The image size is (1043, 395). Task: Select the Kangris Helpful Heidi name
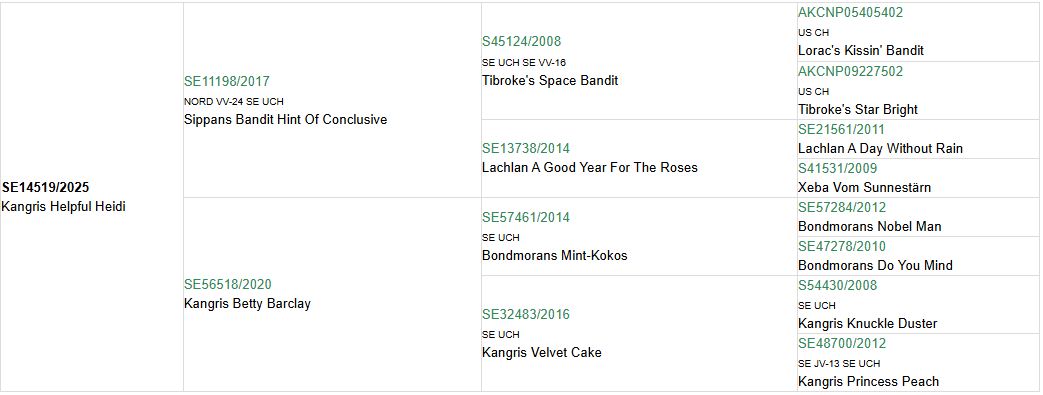(64, 207)
